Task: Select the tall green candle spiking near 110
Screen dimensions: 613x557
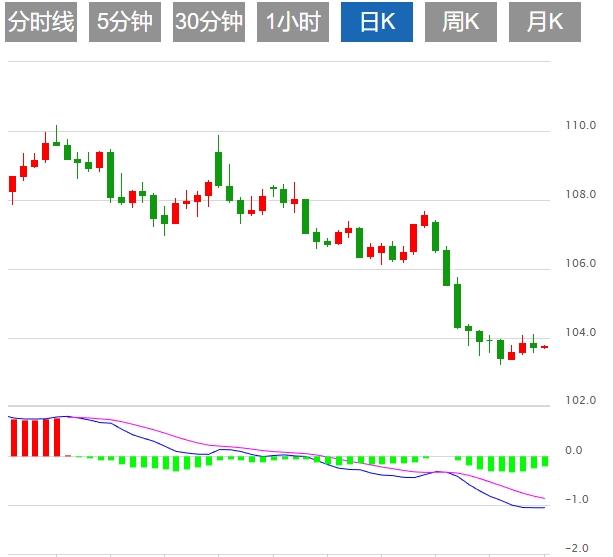Action: click(x=218, y=167)
